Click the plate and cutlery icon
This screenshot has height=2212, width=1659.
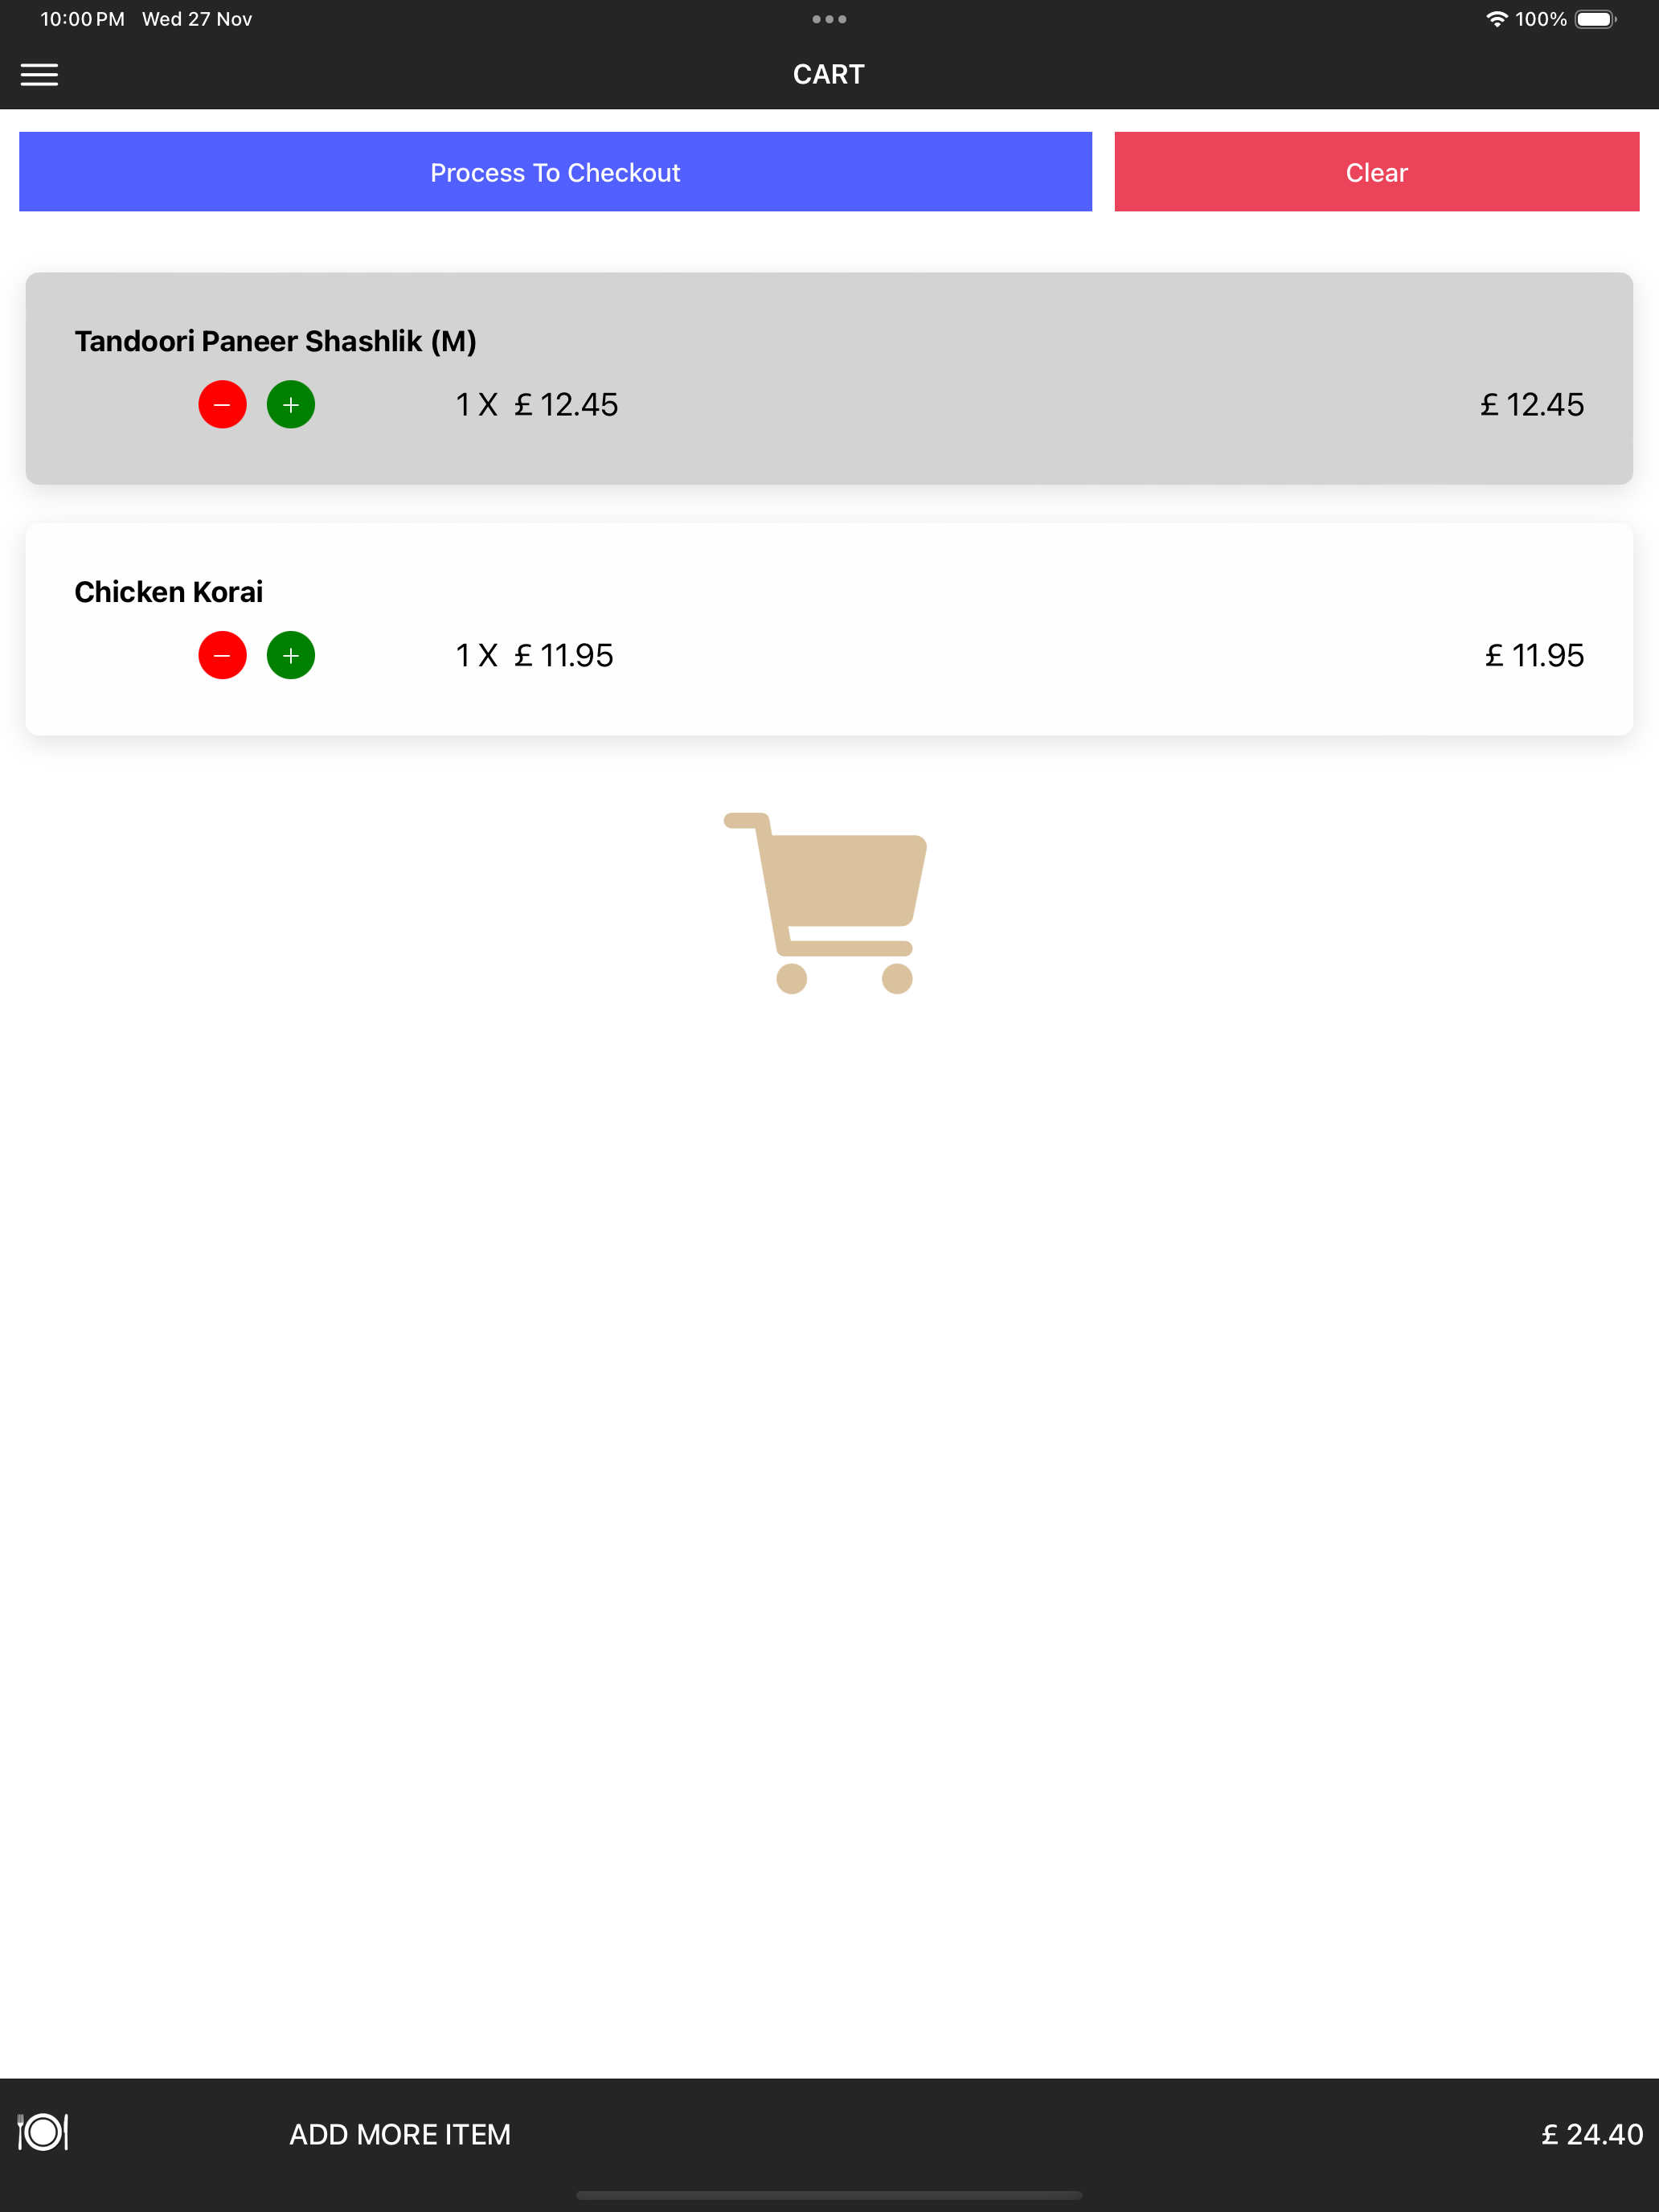click(x=43, y=2132)
